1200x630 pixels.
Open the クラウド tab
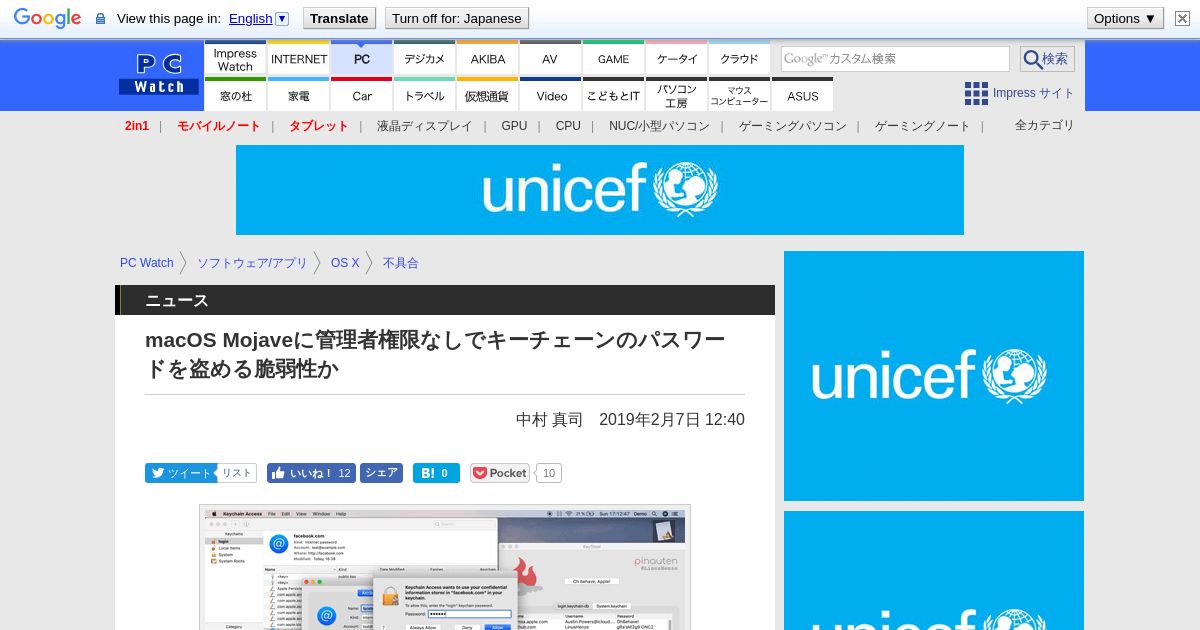tap(739, 59)
